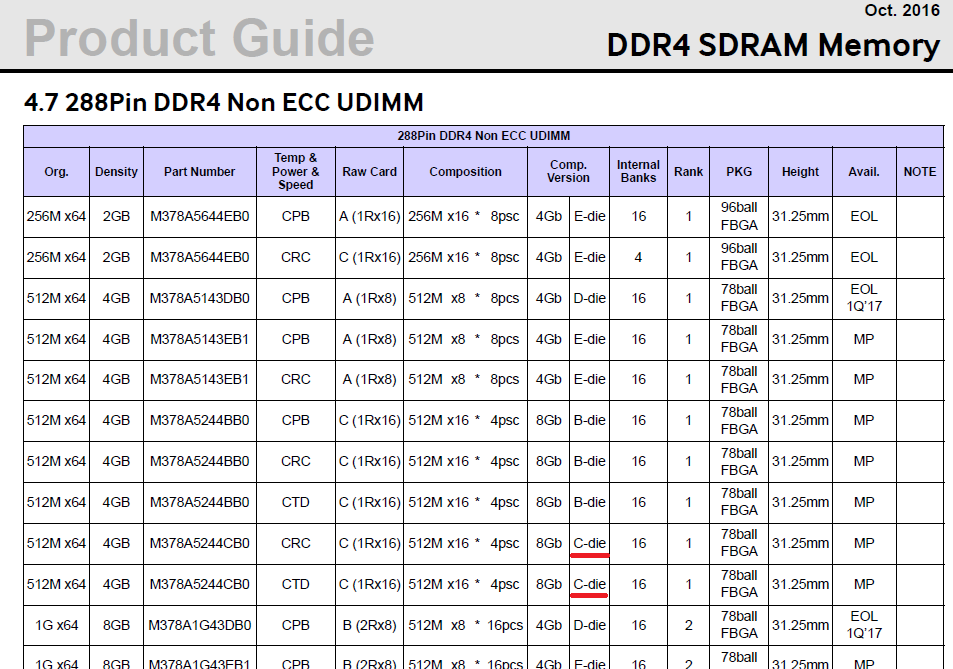Click 'EOL 1Q'17' in the M378A1G43DB0 row

click(x=864, y=625)
